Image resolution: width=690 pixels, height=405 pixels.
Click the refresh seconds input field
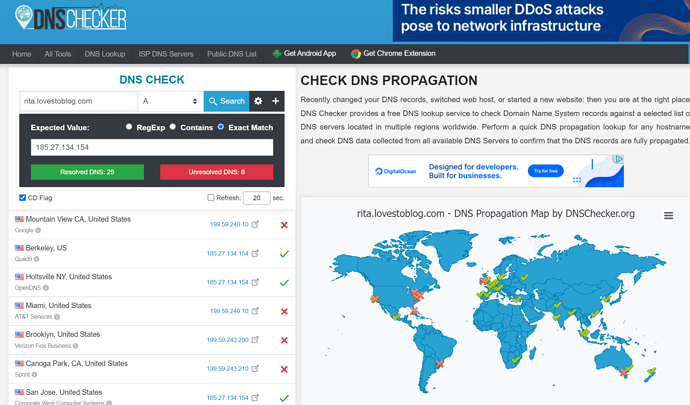point(257,198)
